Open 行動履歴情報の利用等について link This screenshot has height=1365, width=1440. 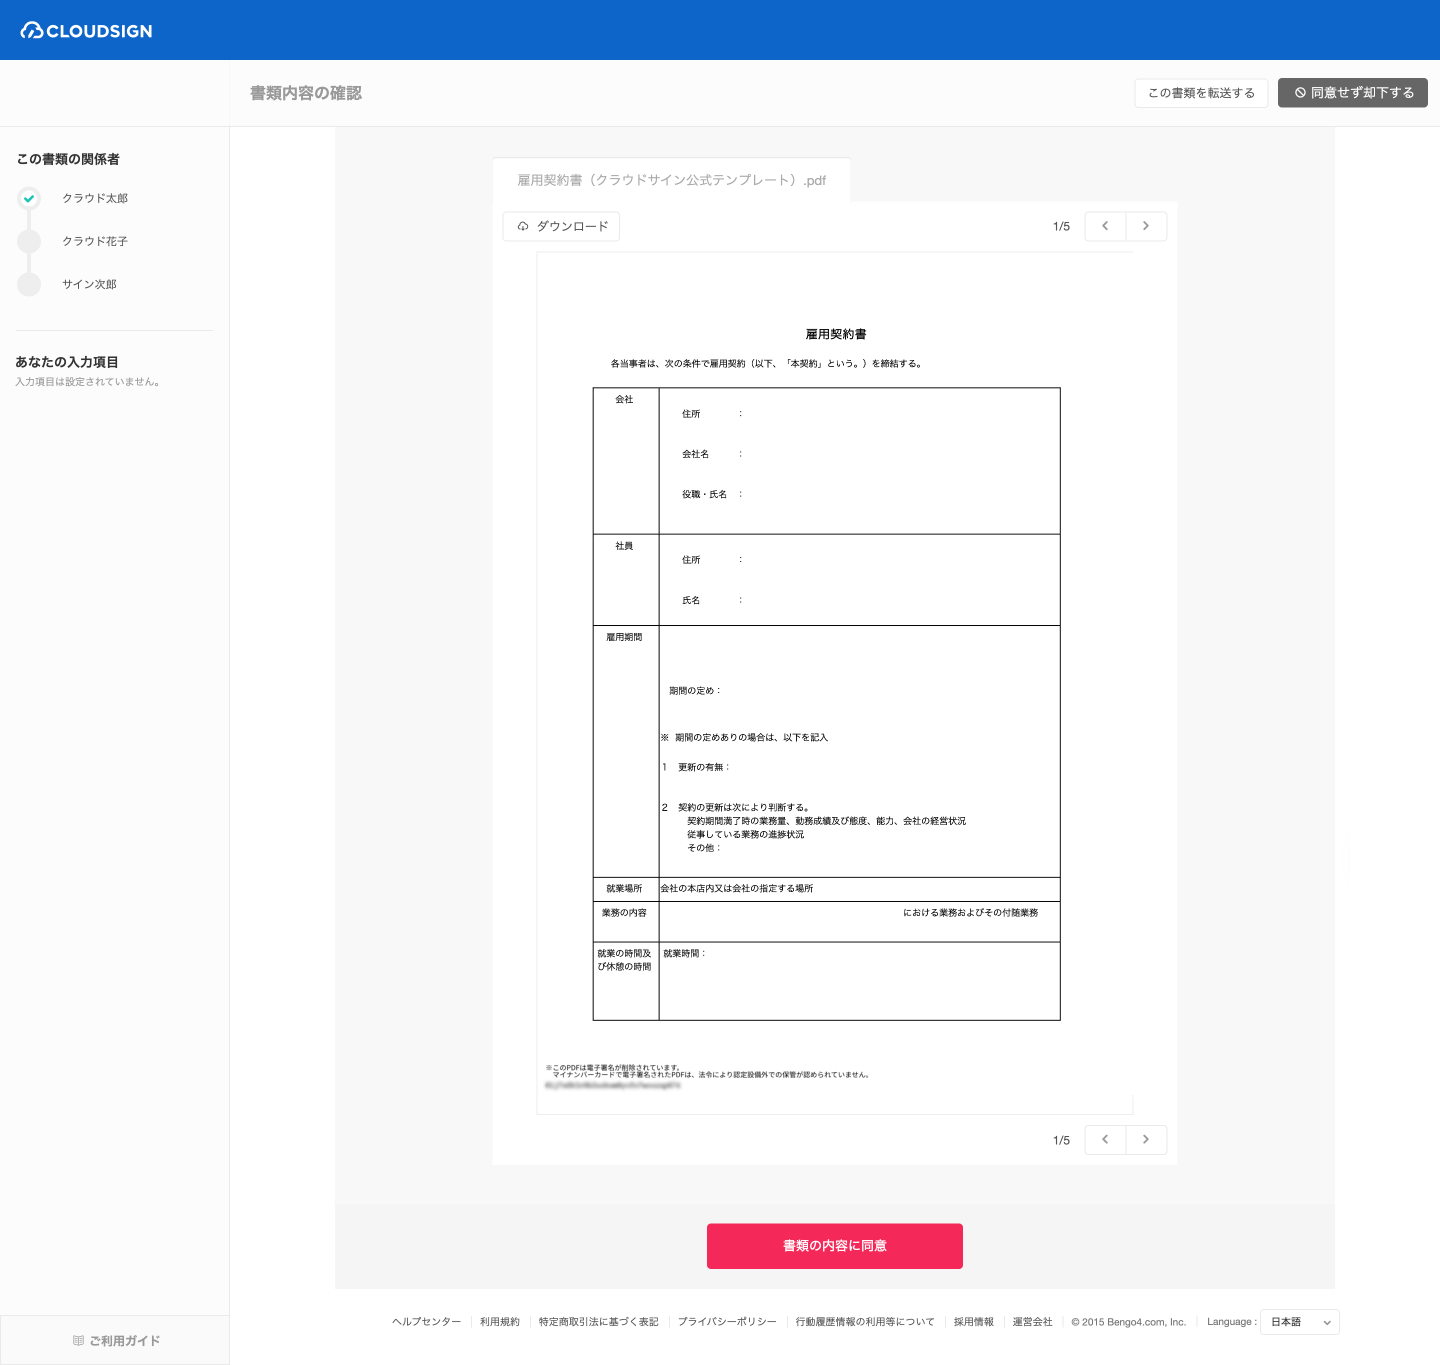point(865,1322)
